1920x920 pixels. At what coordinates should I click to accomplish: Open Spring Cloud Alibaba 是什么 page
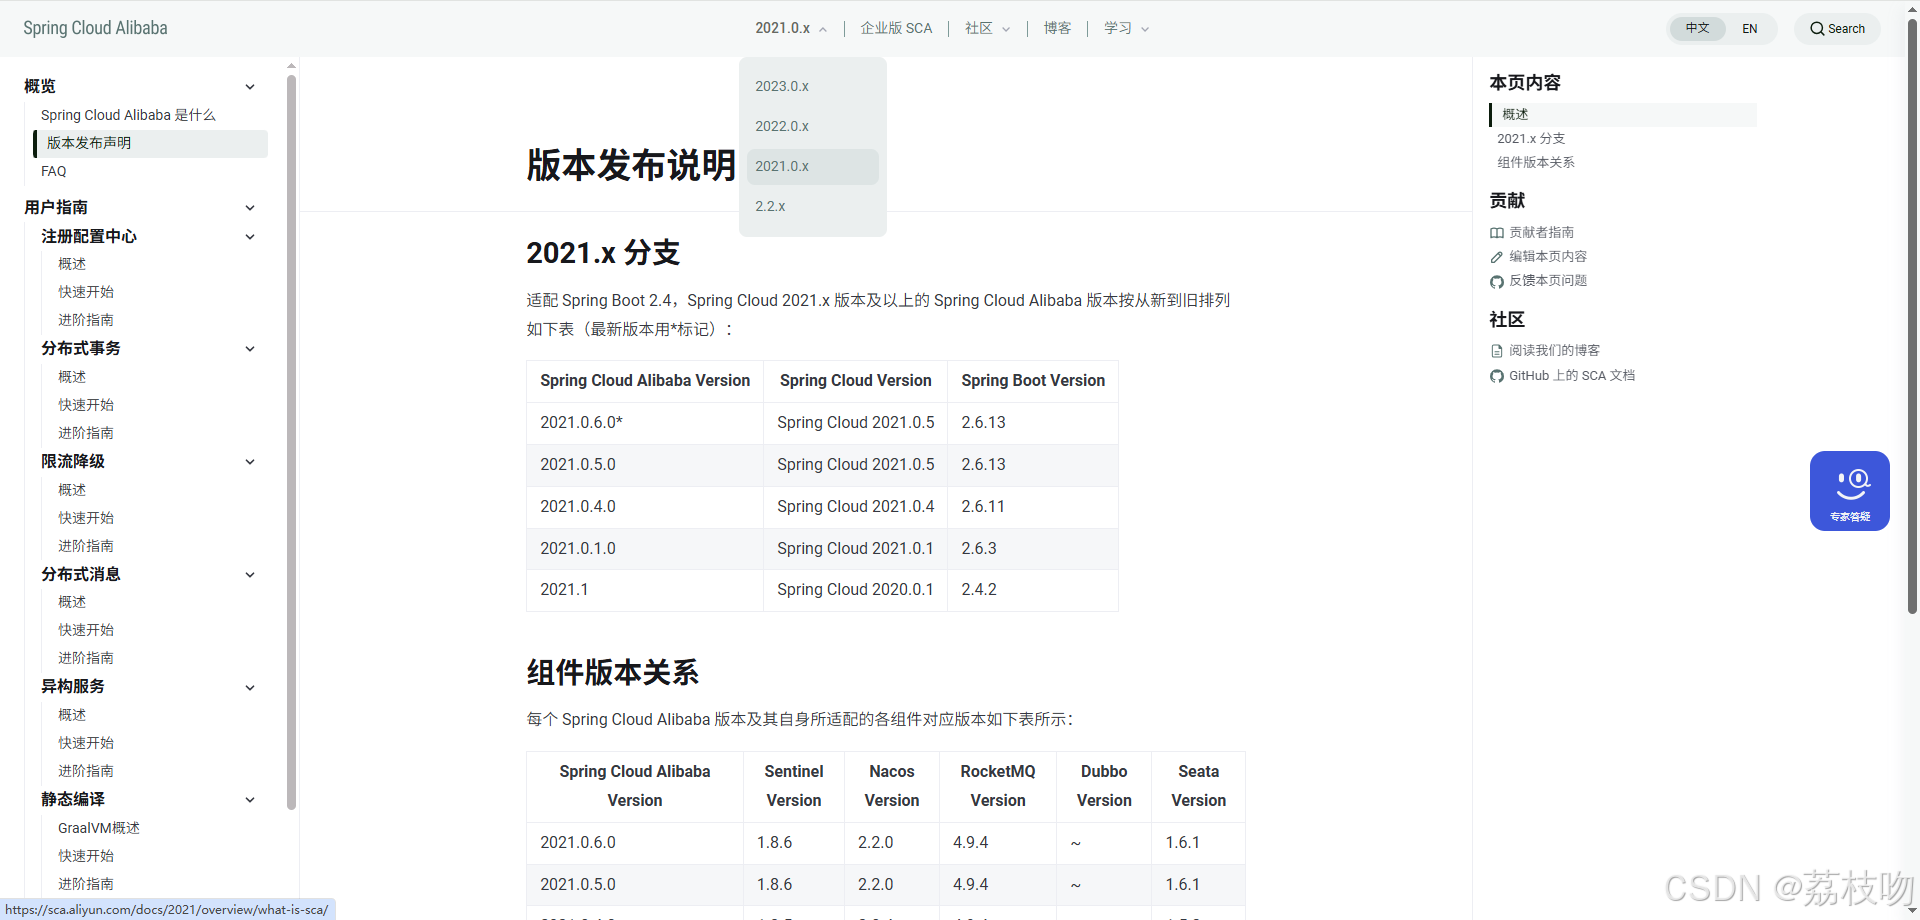(128, 115)
